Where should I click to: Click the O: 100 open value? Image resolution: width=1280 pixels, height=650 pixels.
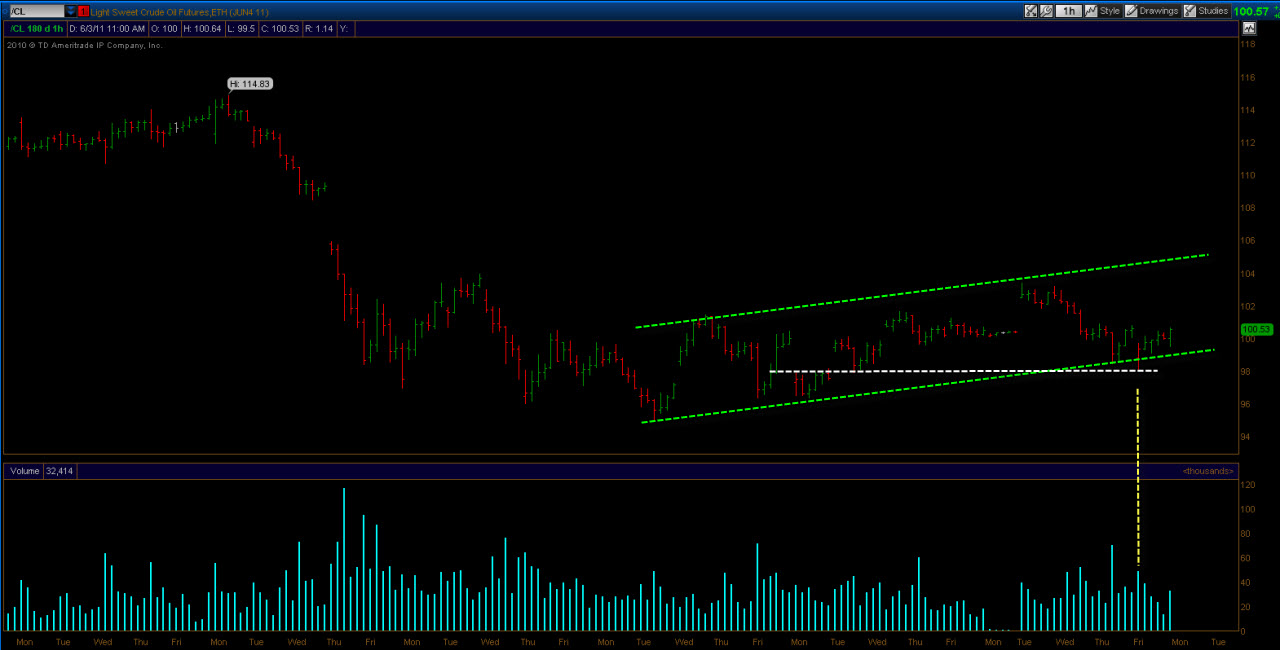click(164, 29)
